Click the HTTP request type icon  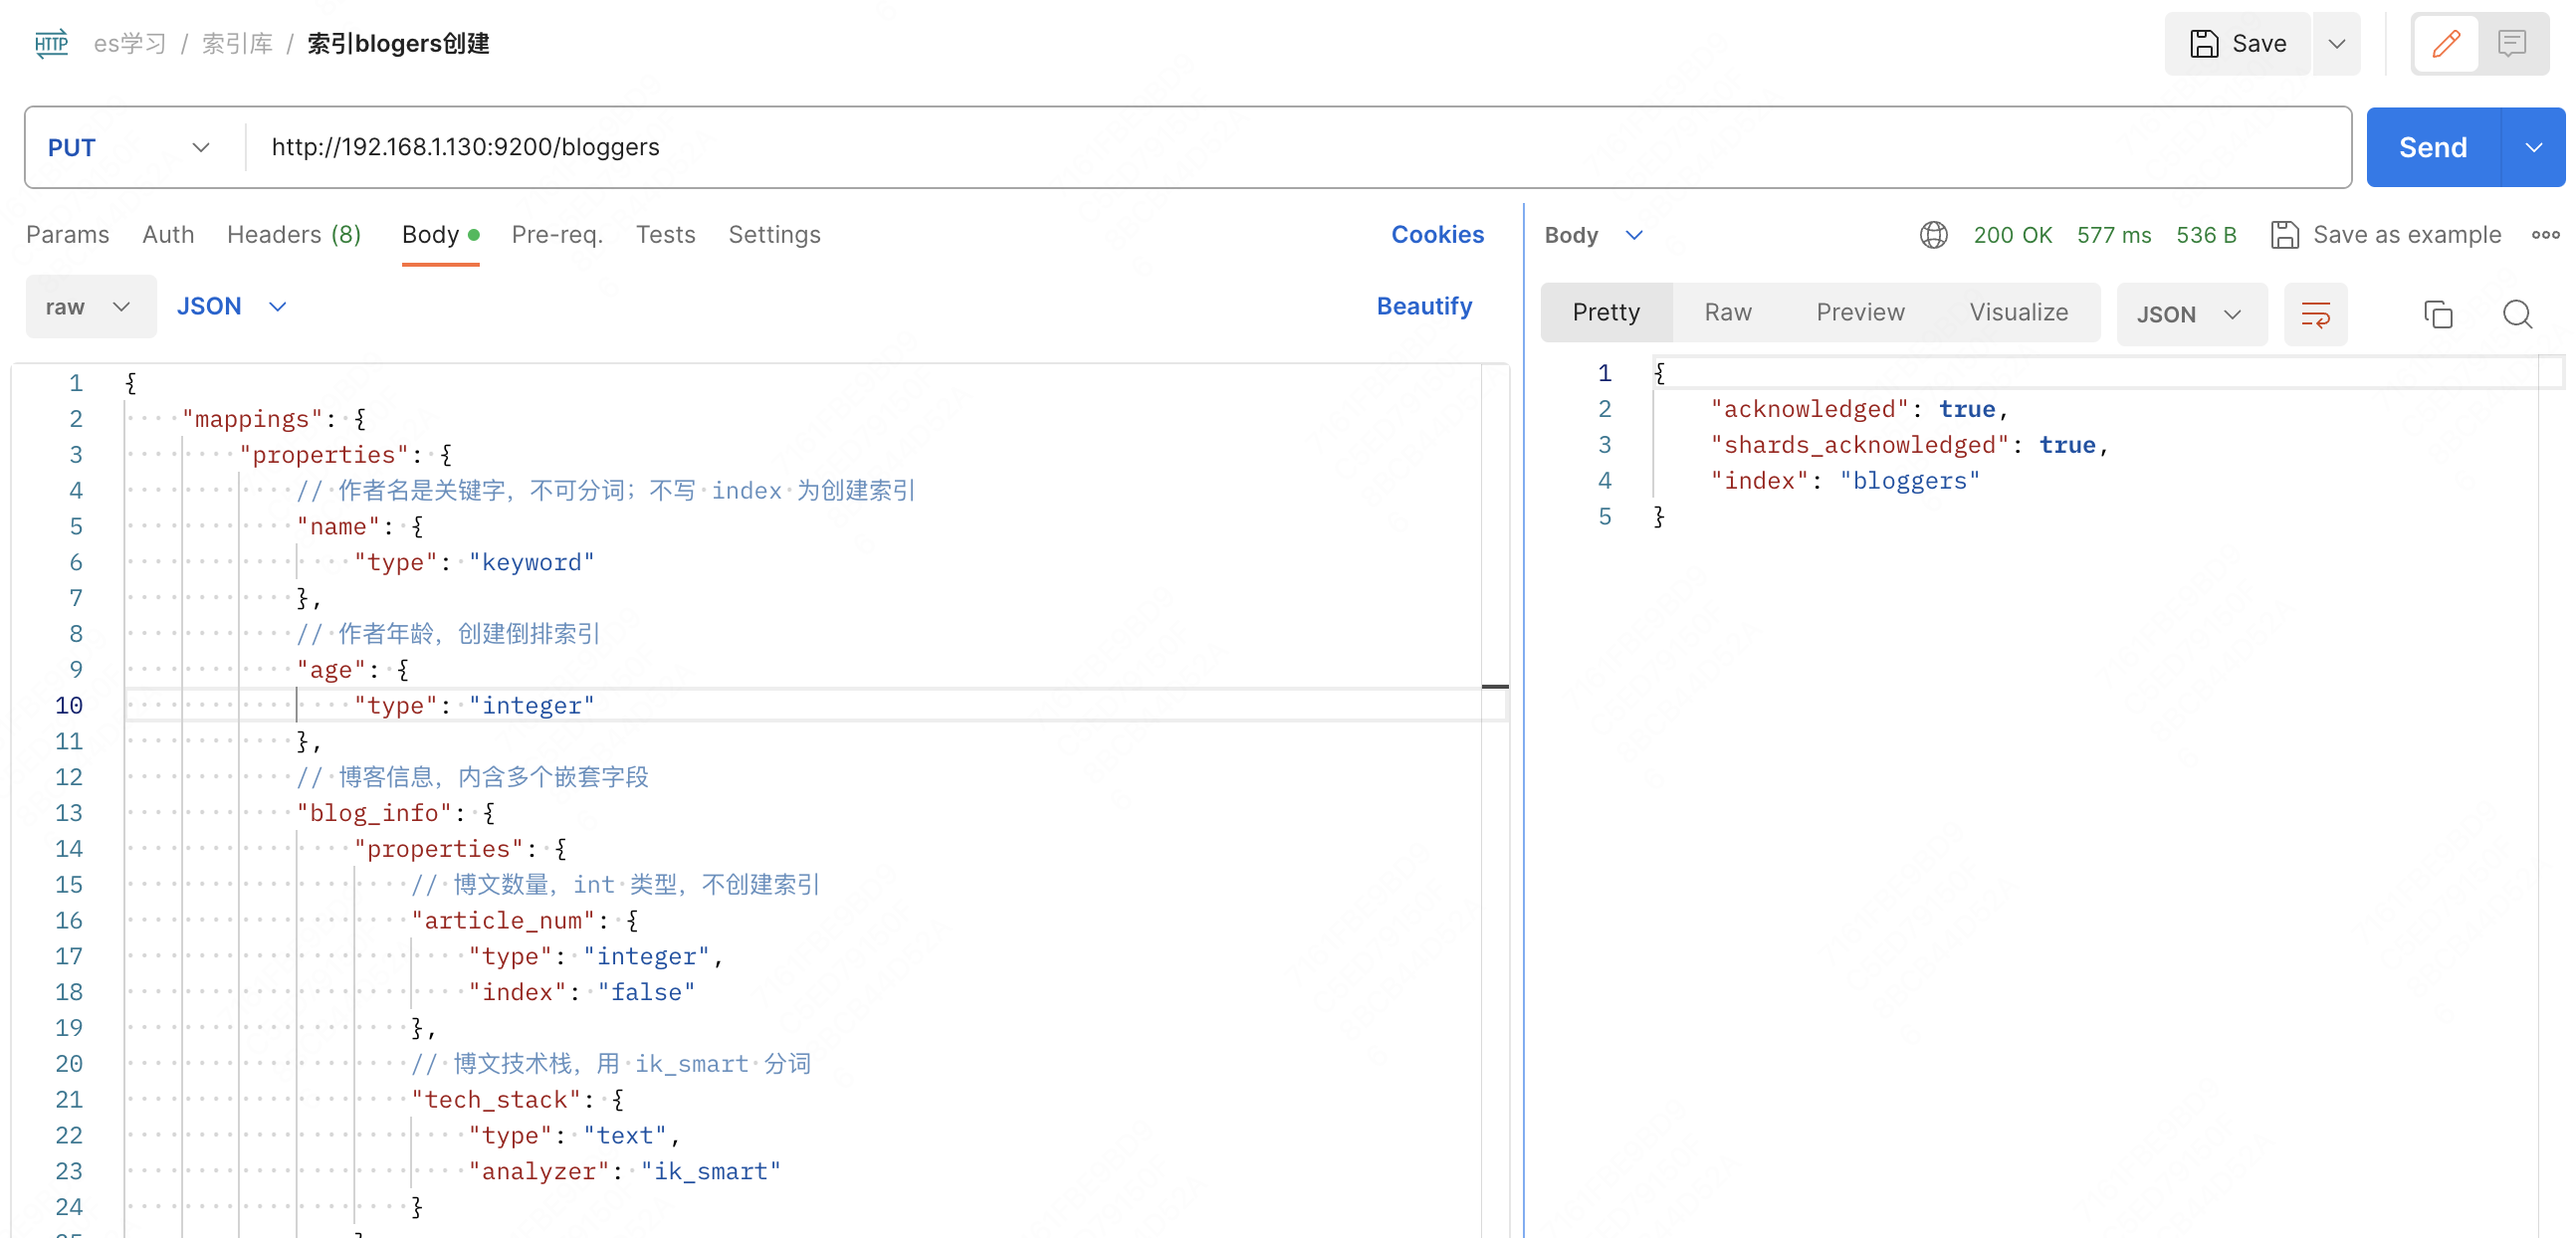[51, 44]
